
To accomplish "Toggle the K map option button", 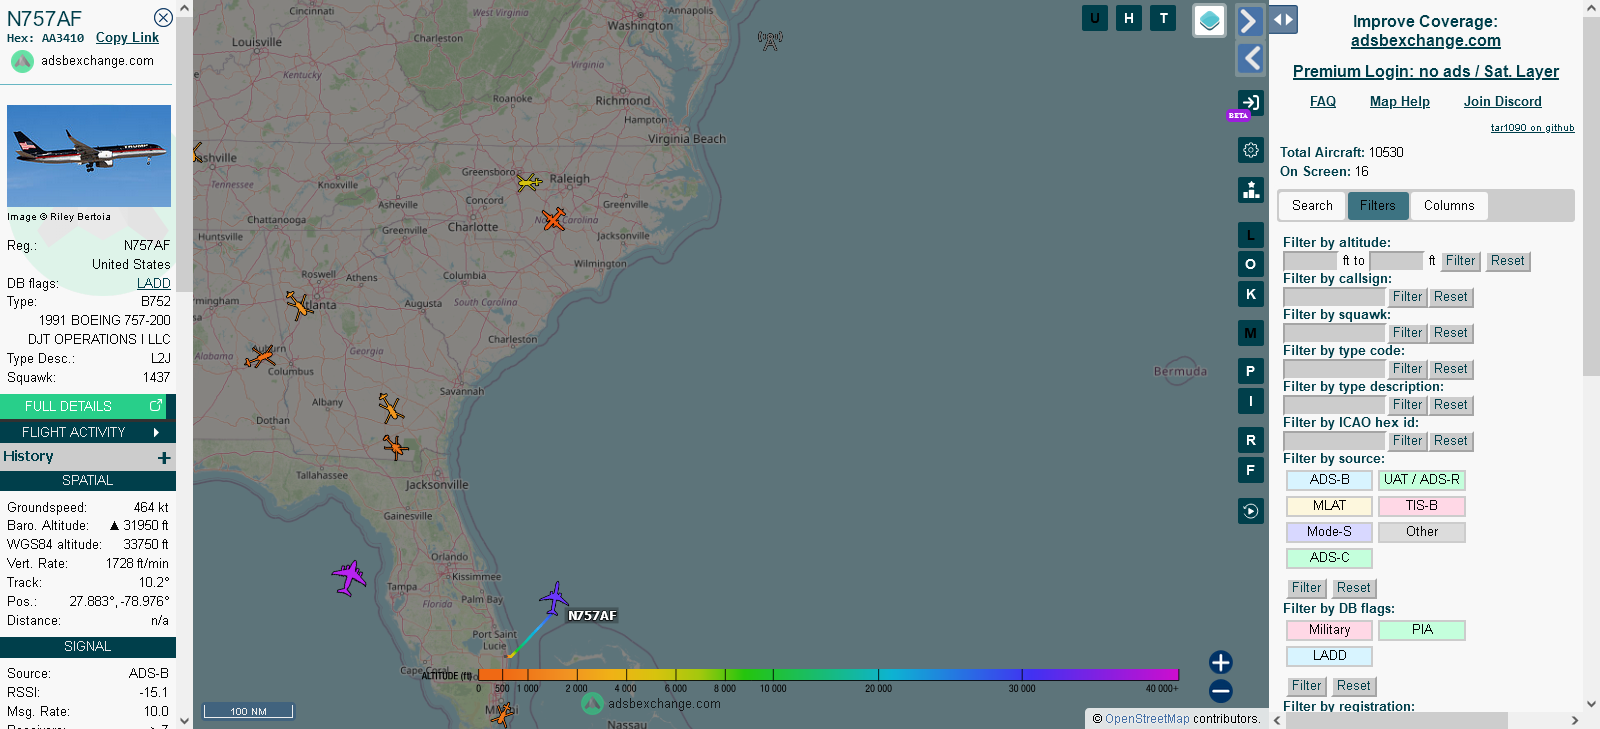I will 1251,294.
